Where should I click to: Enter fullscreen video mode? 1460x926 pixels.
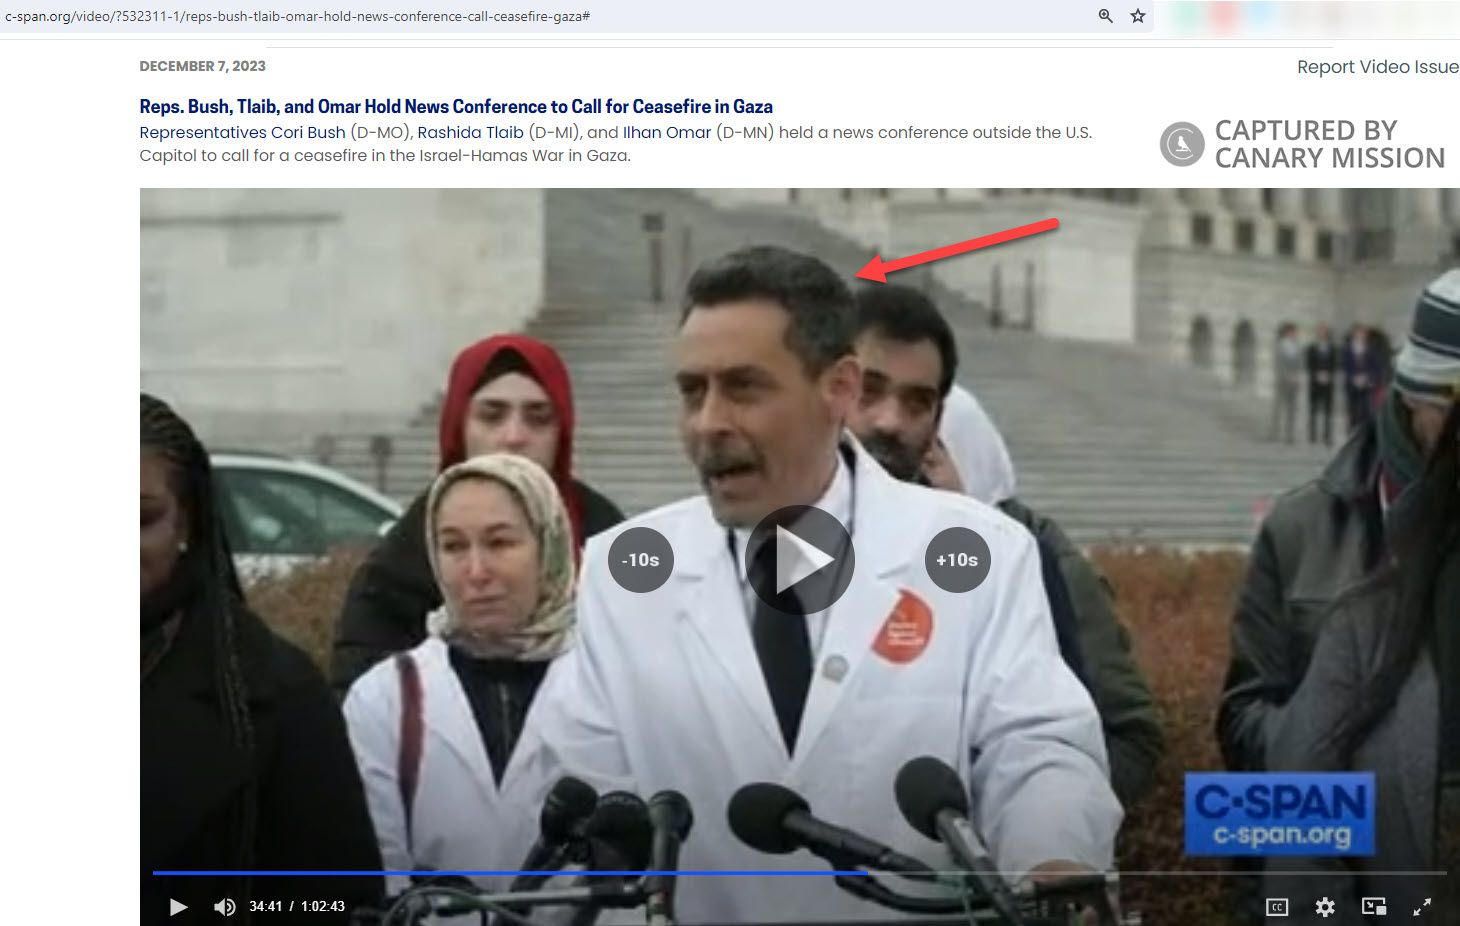pos(1422,907)
